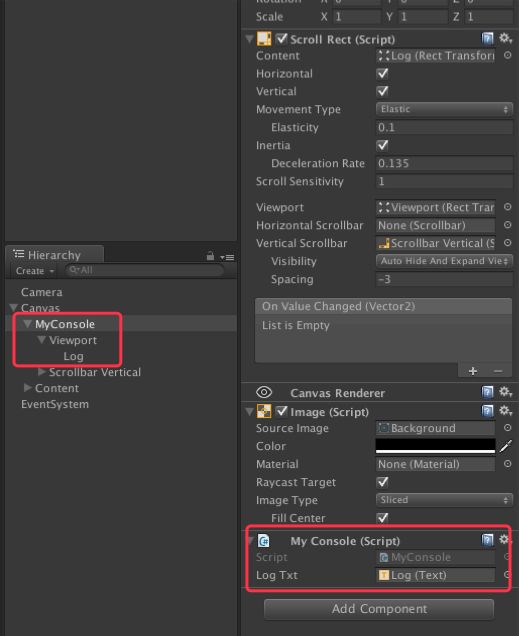Screen dimensions: 519x636
Task: Expand Scrollbar Vertical in hierarchy
Action: (41, 372)
